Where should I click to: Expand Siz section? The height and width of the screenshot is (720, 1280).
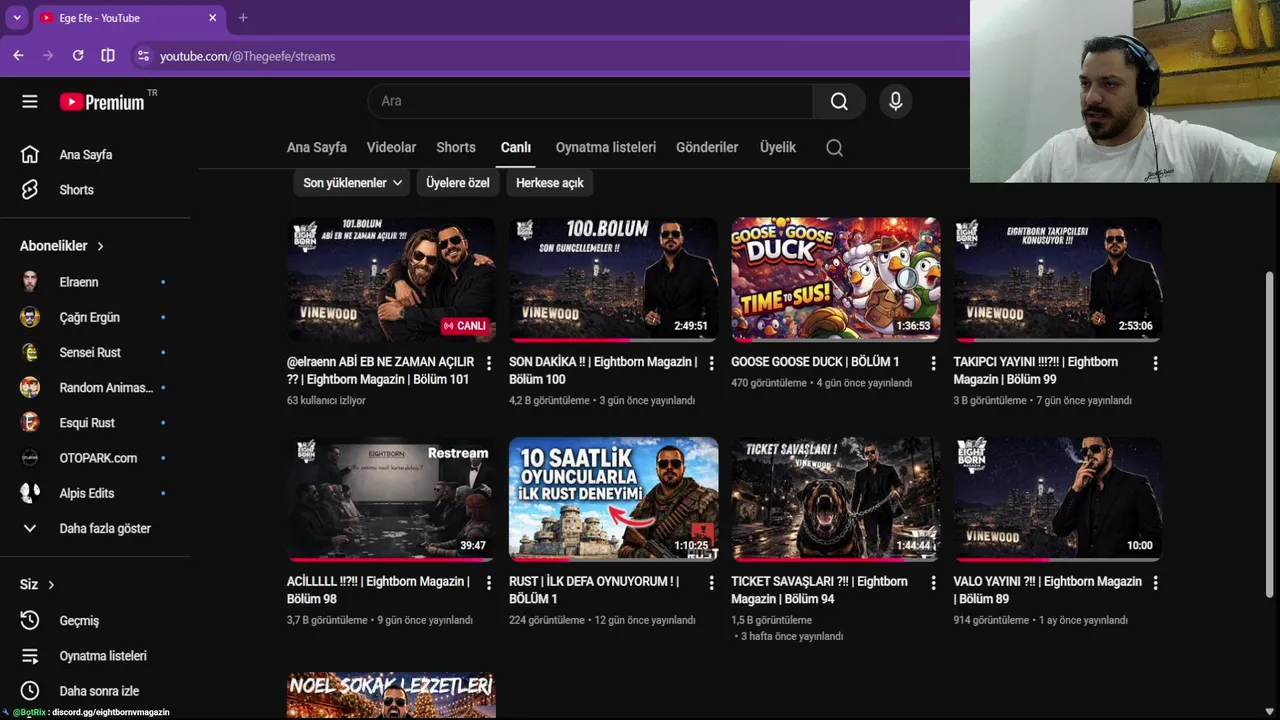pyautogui.click(x=37, y=585)
